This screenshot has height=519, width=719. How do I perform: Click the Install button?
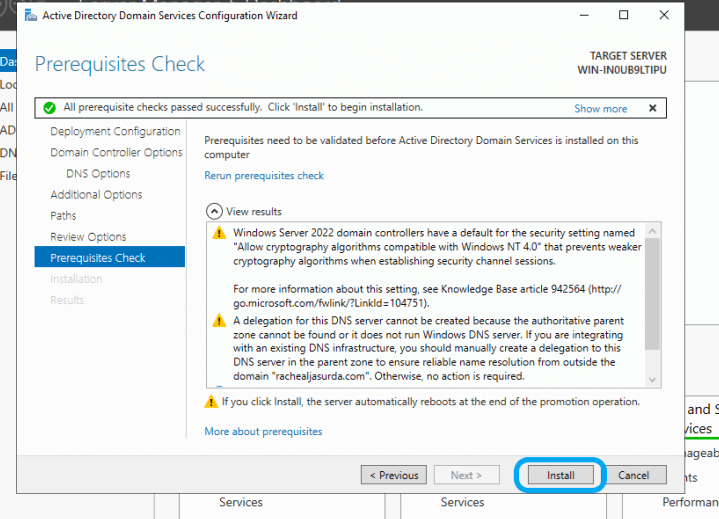tap(560, 475)
